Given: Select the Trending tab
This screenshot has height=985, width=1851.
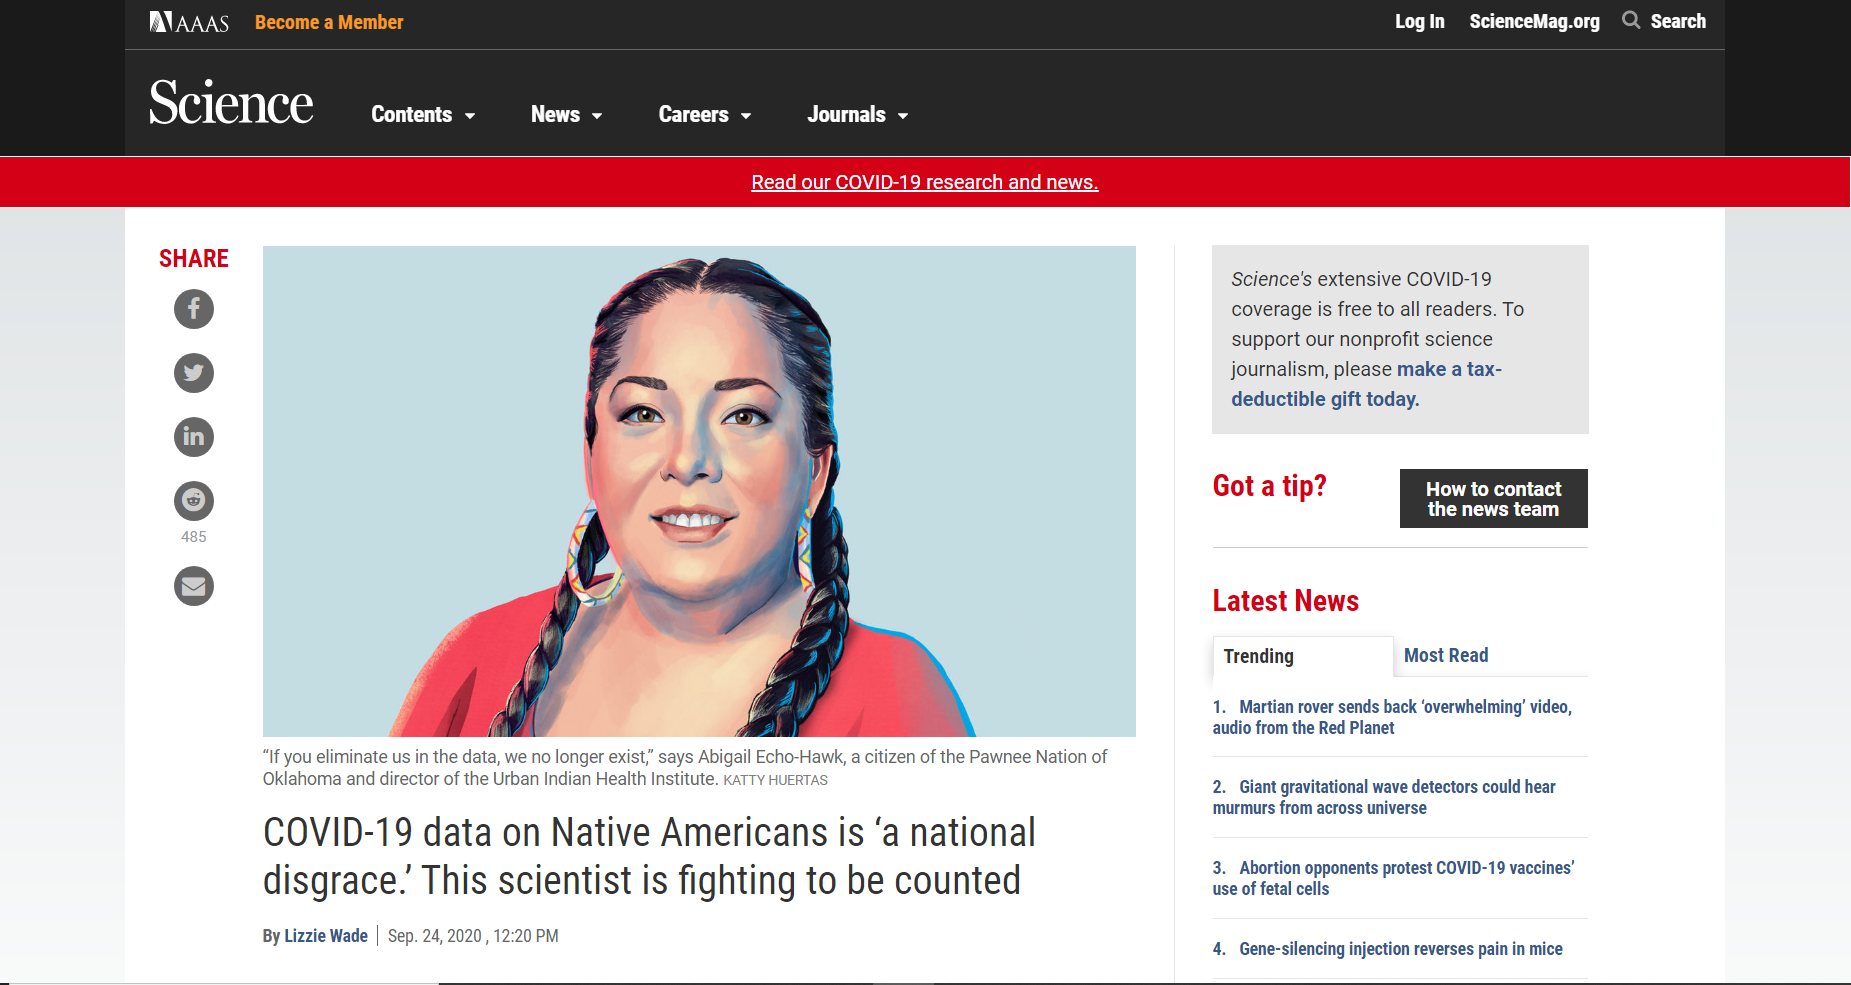Looking at the screenshot, I should [x=1258, y=656].
